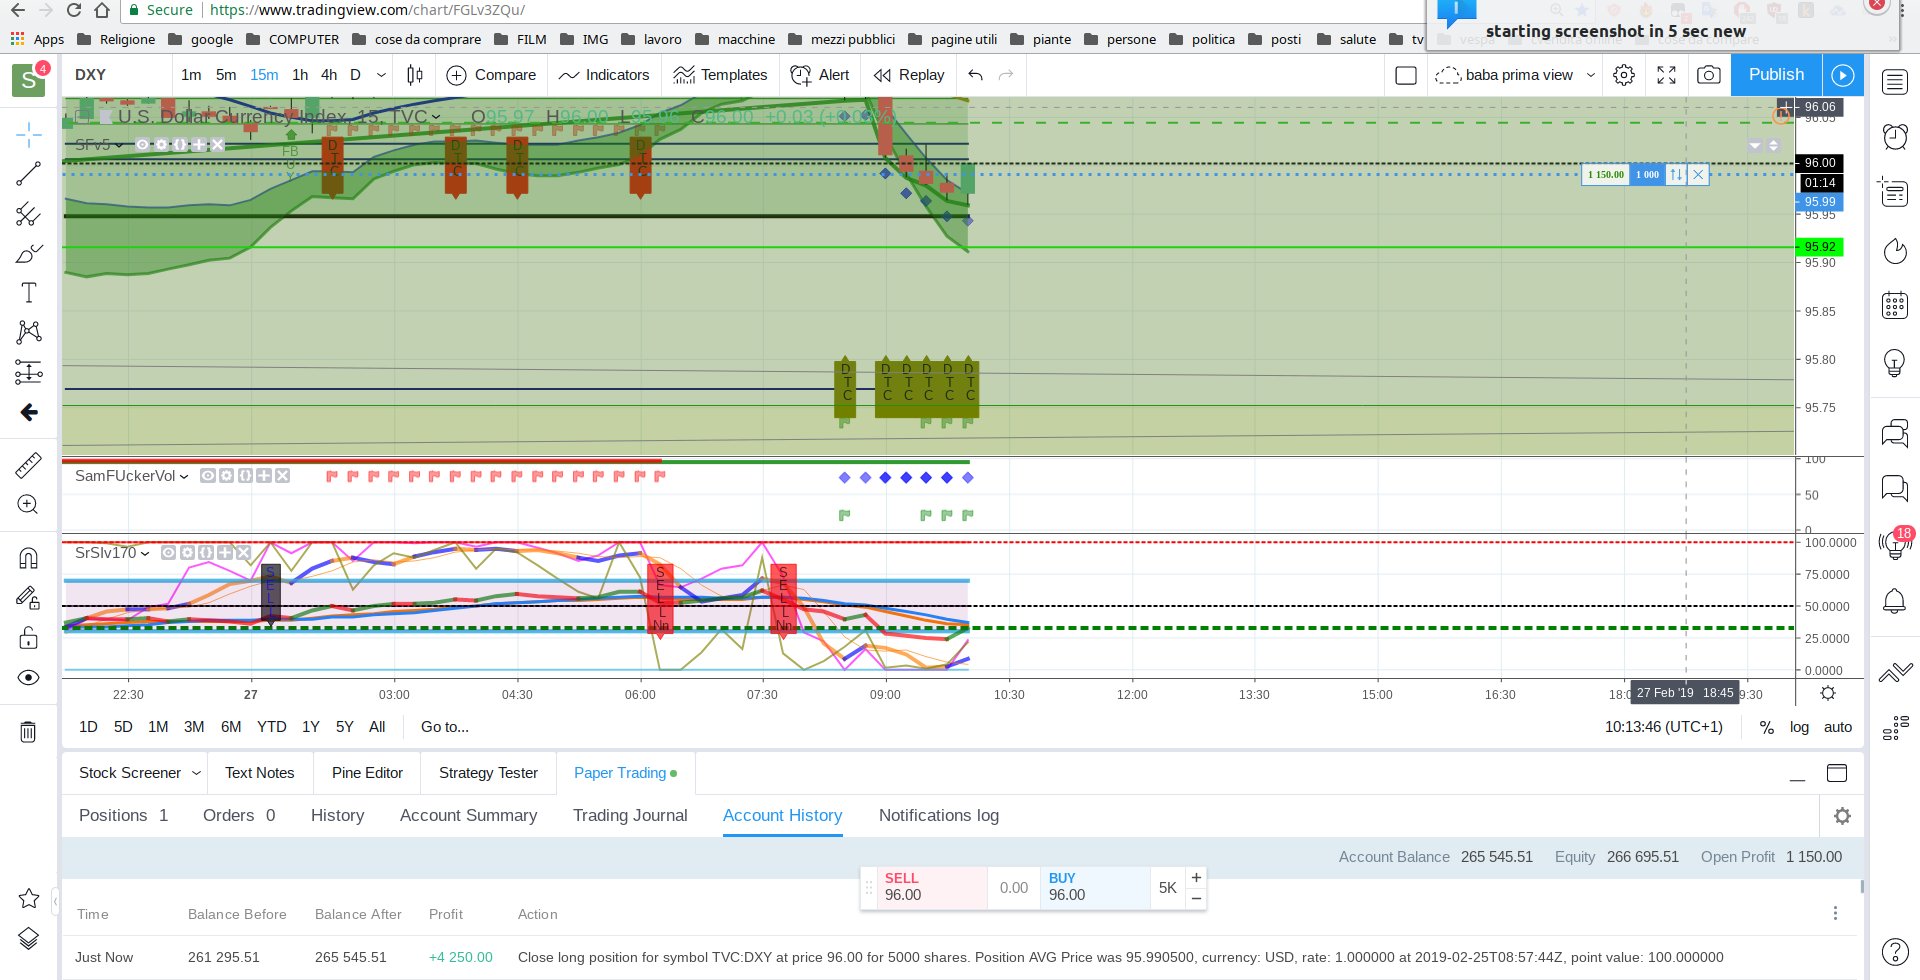Open trading panel settings gear
Viewport: 1920px width, 980px height.
click(x=1842, y=816)
